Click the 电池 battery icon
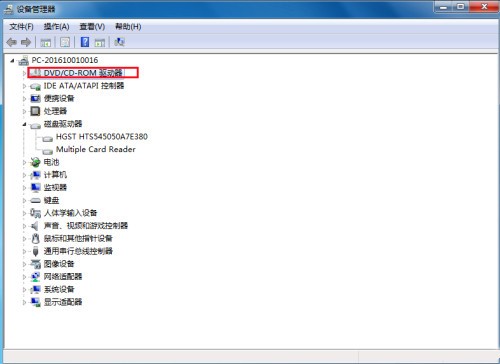This screenshot has width=500, height=364. tap(35, 162)
